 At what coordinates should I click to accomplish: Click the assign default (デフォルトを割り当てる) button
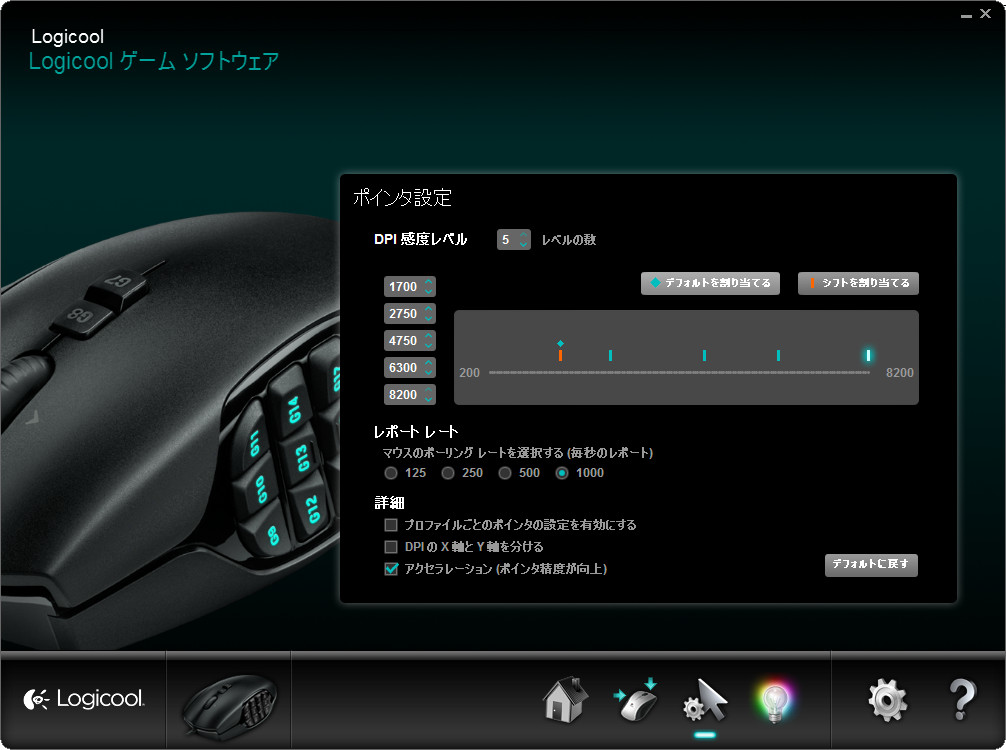pyautogui.click(x=710, y=283)
